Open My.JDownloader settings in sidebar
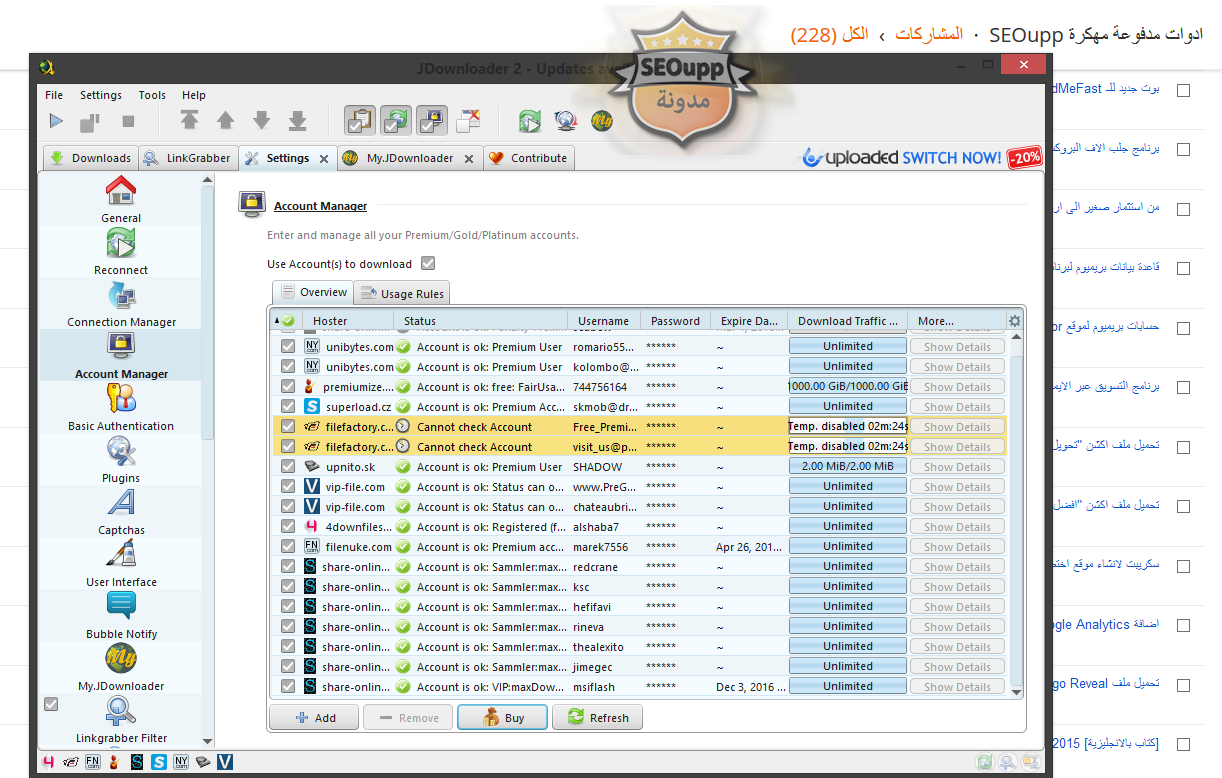 121,668
